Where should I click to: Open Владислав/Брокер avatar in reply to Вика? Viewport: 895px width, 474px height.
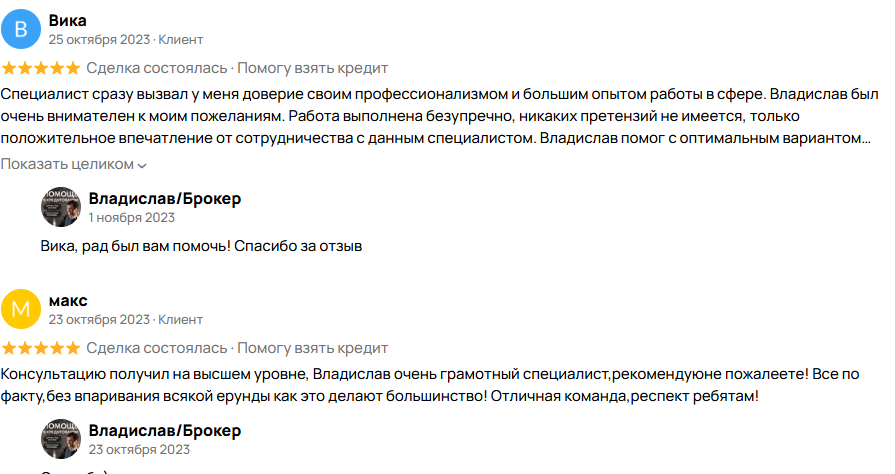point(60,207)
